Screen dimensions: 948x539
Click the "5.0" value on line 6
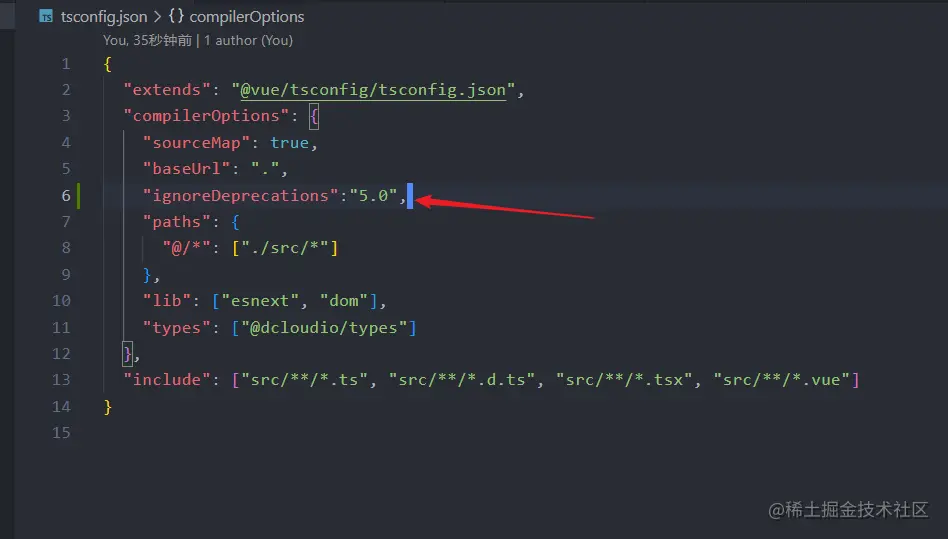tap(374, 196)
